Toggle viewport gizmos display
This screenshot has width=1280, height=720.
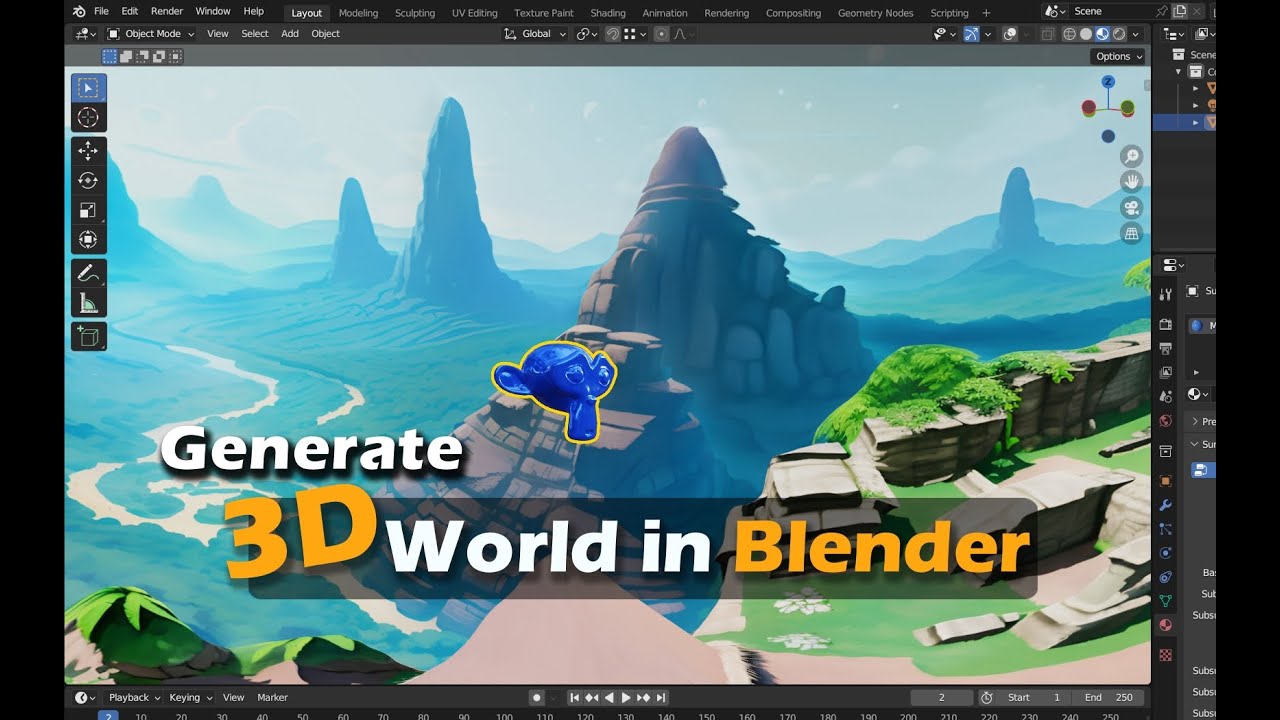tap(971, 33)
